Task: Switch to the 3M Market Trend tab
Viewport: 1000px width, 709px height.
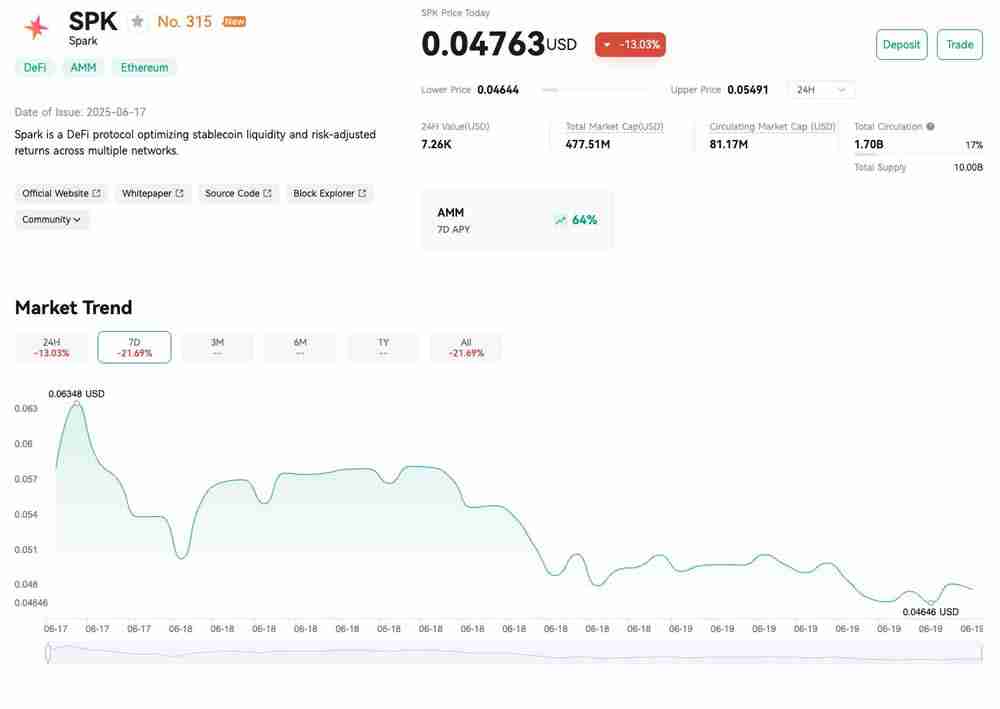Action: tap(217, 346)
